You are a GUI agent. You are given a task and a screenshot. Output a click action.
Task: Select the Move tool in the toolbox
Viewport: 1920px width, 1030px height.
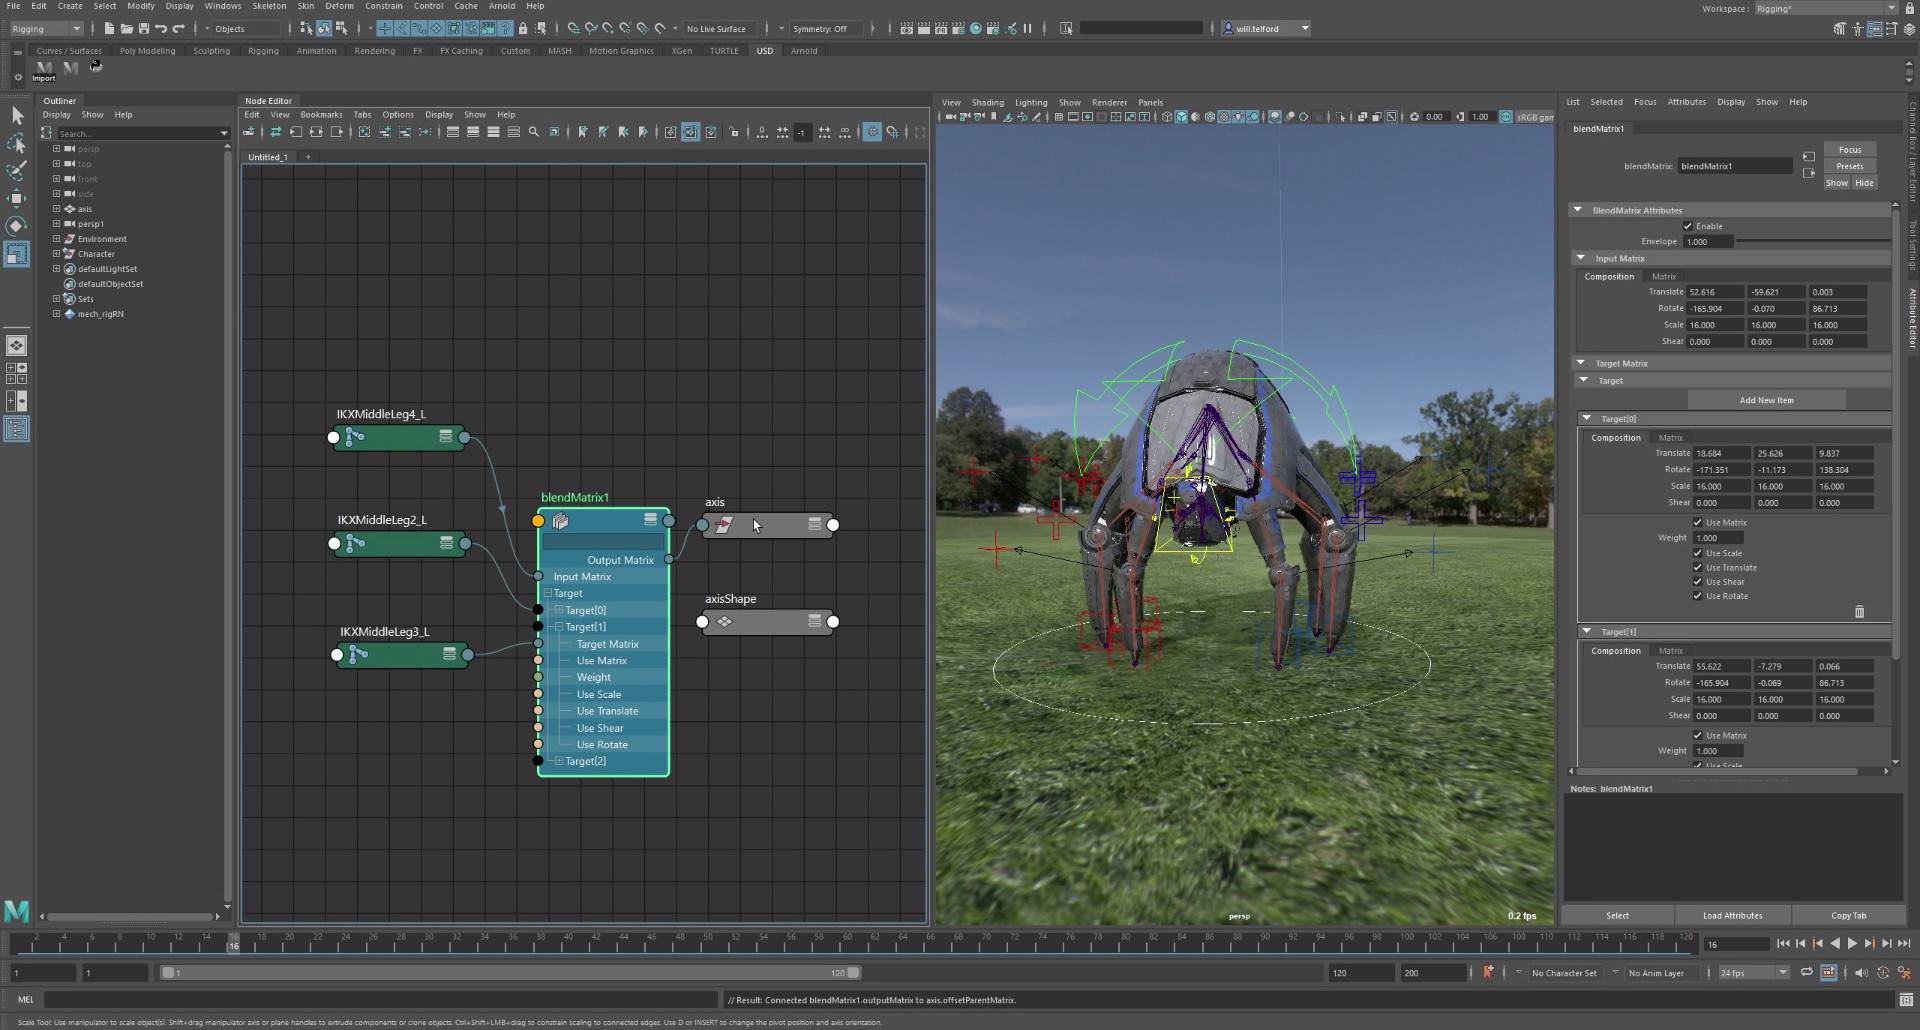pos(17,198)
